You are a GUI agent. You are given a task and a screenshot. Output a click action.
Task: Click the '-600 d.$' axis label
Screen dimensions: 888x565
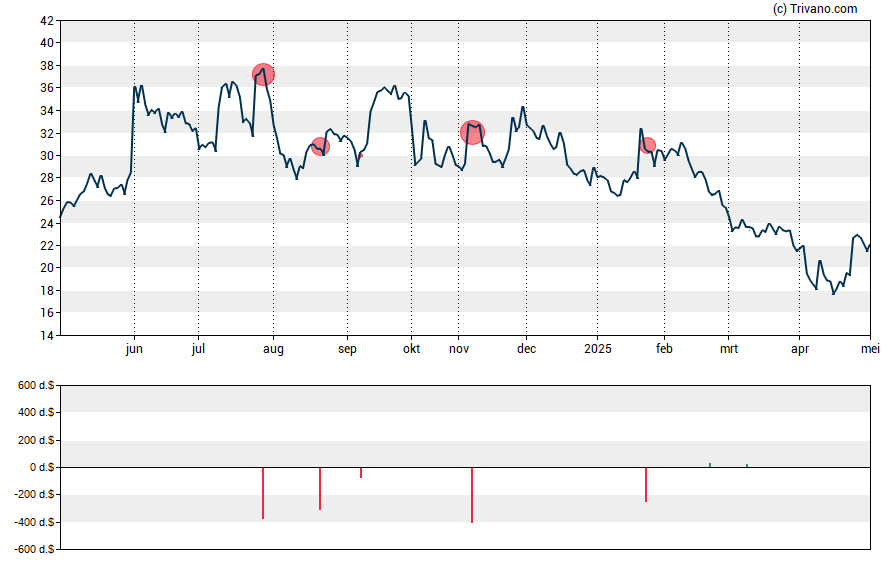(x=34, y=549)
